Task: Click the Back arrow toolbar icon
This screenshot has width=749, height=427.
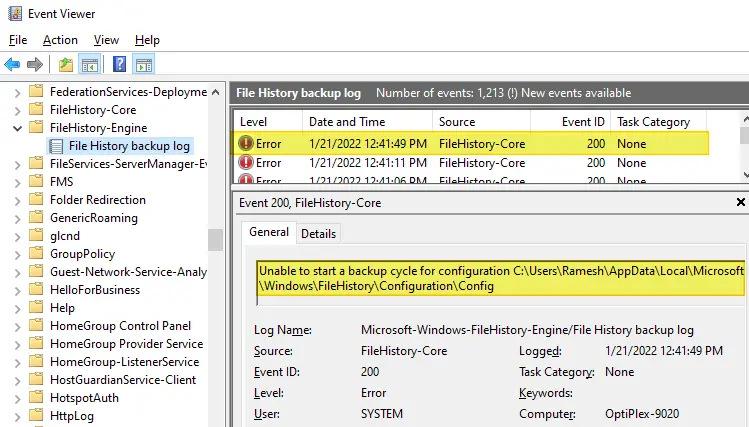Action: coord(12,64)
